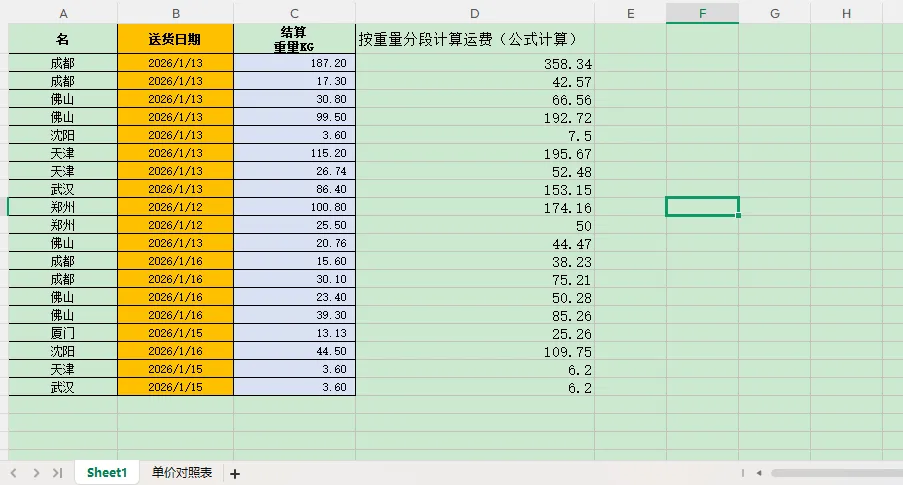Jump to last sheet arrow
Screen dimensions: 903x485
[x=57, y=473]
